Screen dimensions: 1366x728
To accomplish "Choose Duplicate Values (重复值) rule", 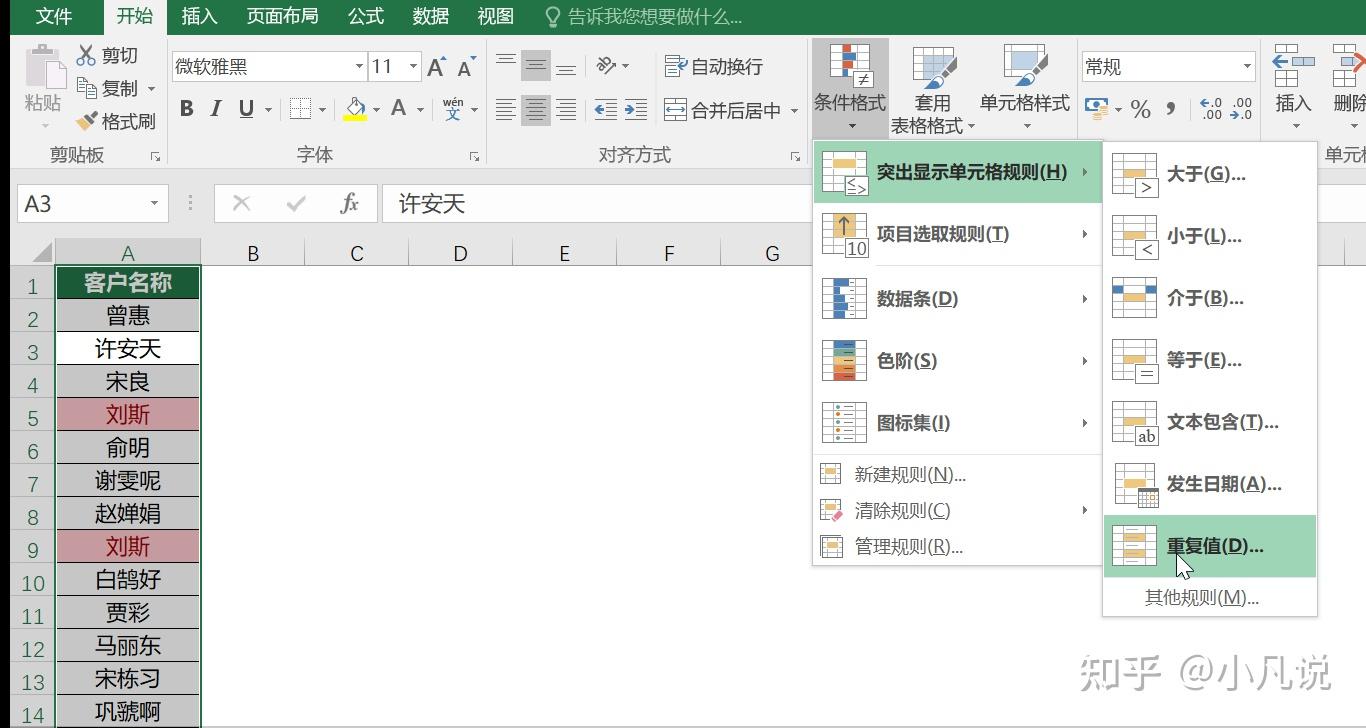I will point(1210,546).
